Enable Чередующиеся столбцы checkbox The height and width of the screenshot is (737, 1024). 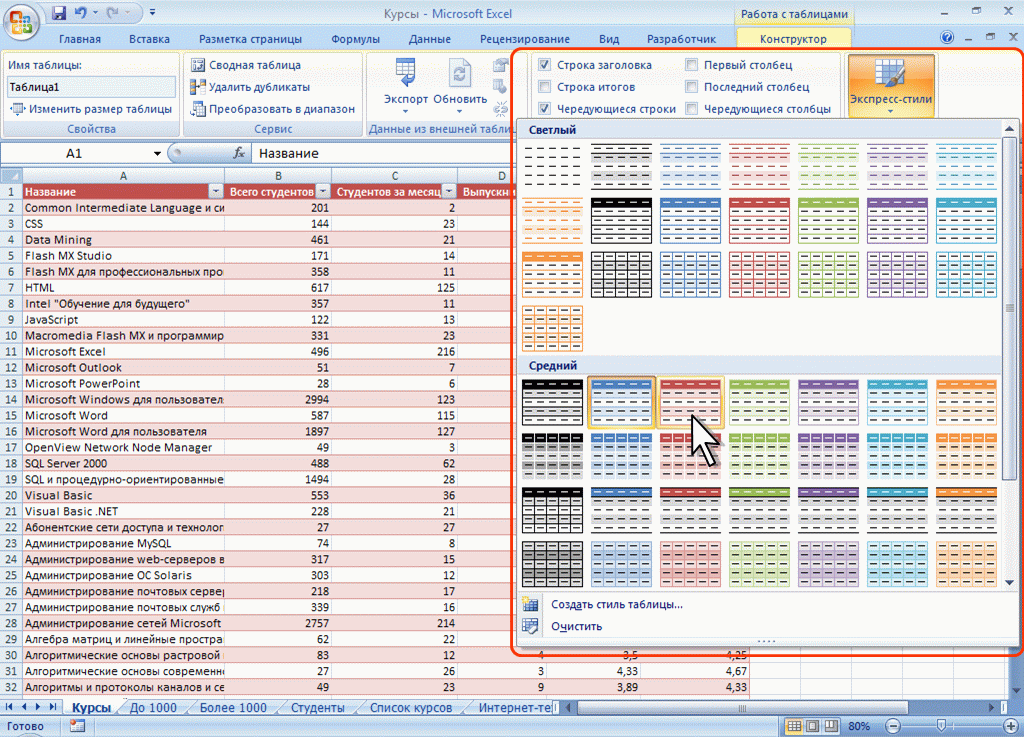click(692, 108)
